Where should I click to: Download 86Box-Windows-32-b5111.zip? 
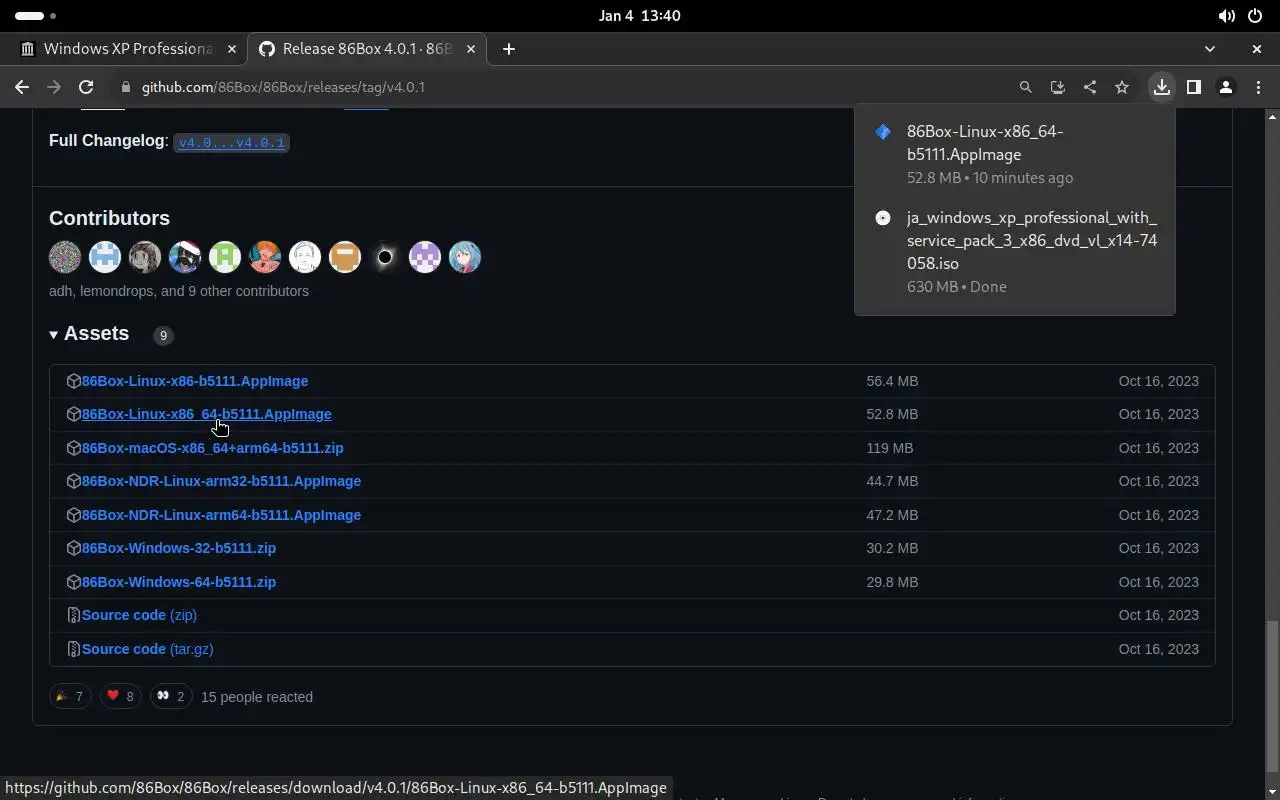click(x=178, y=548)
